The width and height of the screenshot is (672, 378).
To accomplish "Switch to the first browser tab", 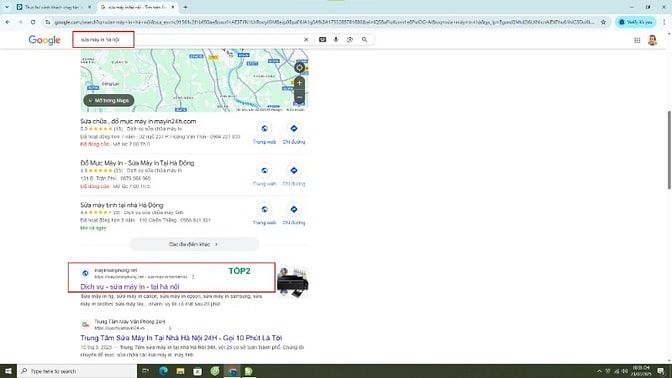I will pos(52,7).
